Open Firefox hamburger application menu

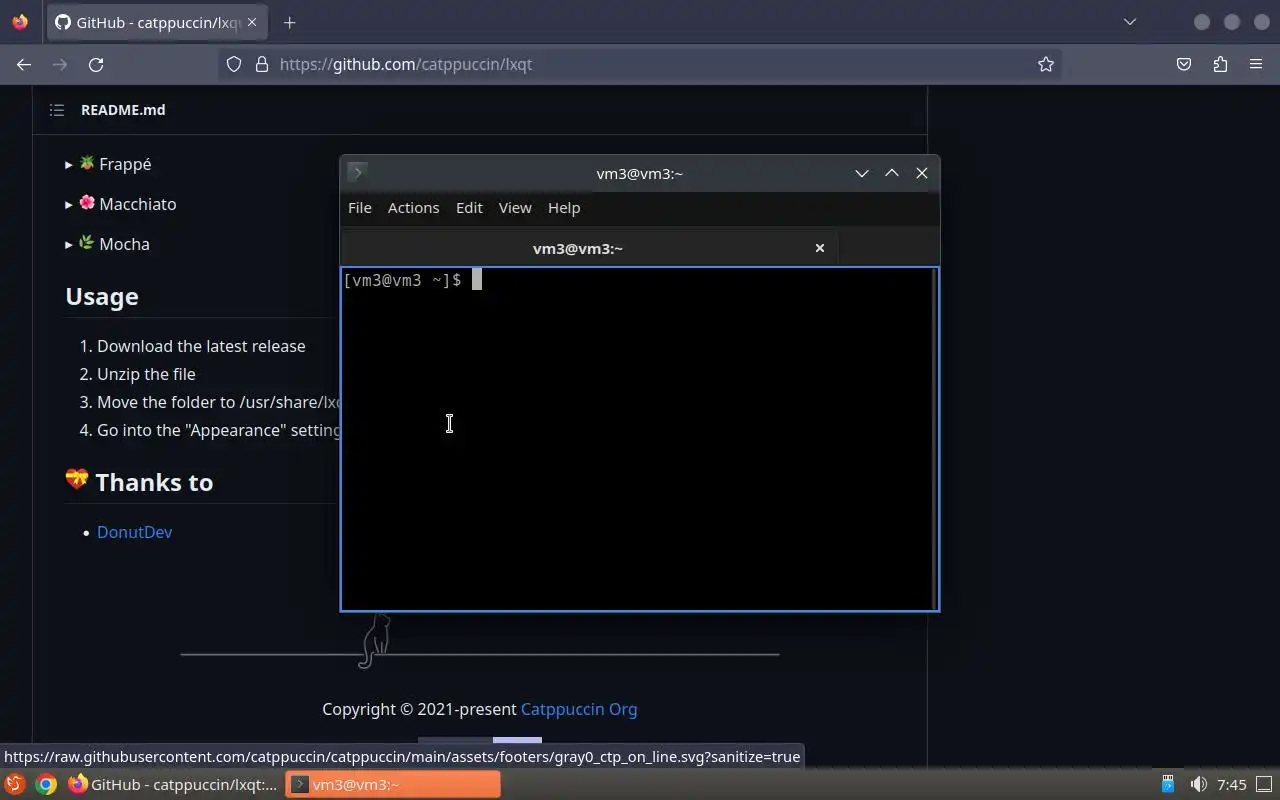point(1256,64)
